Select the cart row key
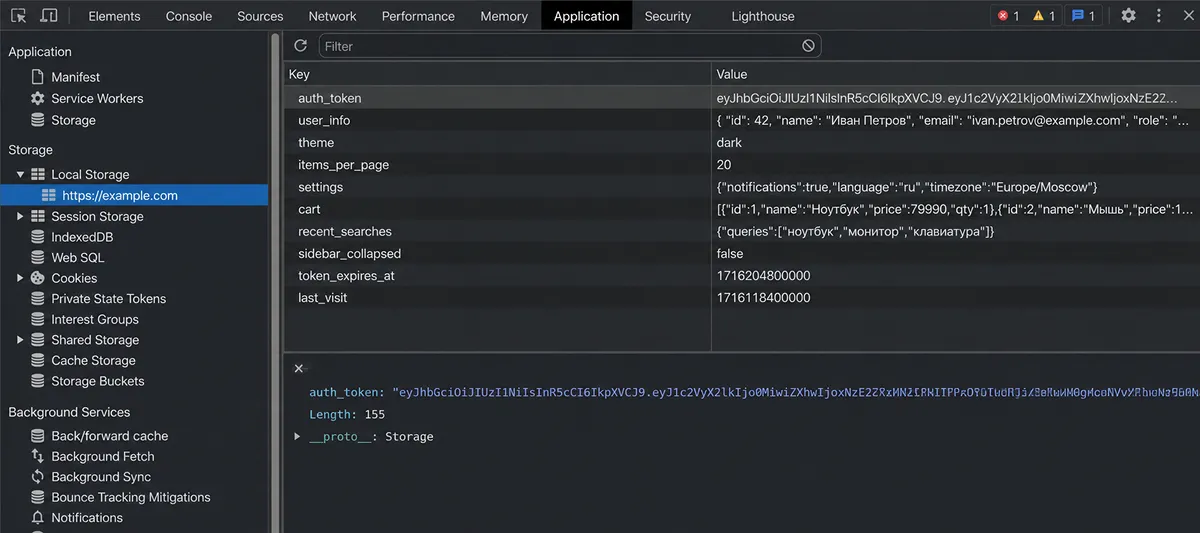 (309, 209)
